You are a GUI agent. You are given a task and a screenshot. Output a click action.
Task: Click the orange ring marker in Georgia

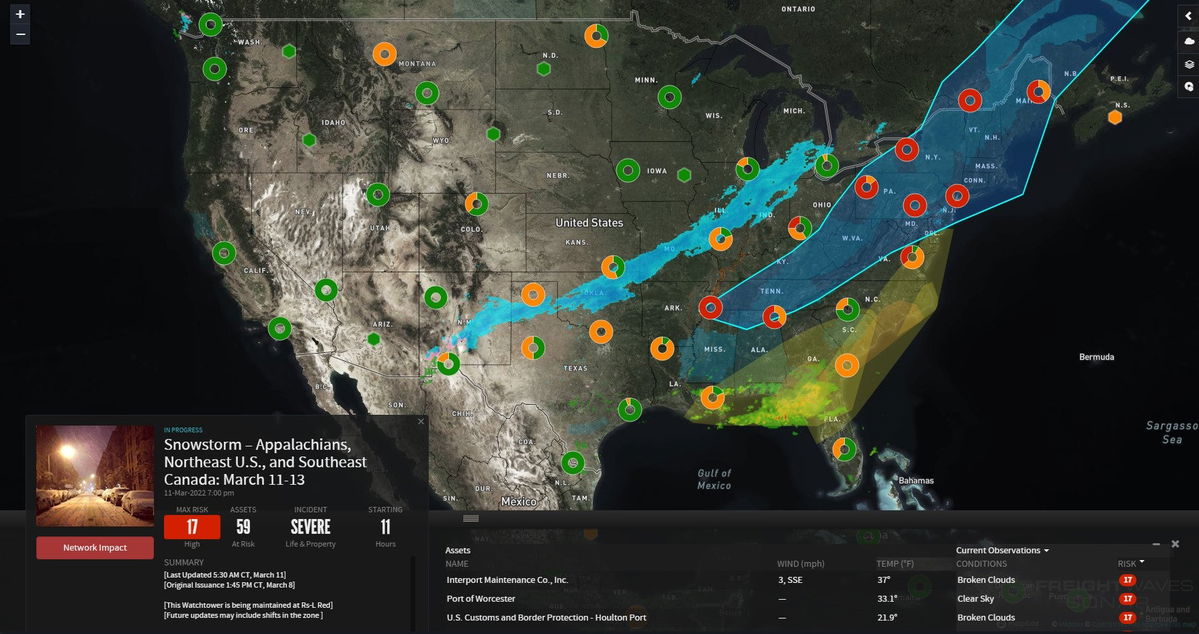pos(846,365)
